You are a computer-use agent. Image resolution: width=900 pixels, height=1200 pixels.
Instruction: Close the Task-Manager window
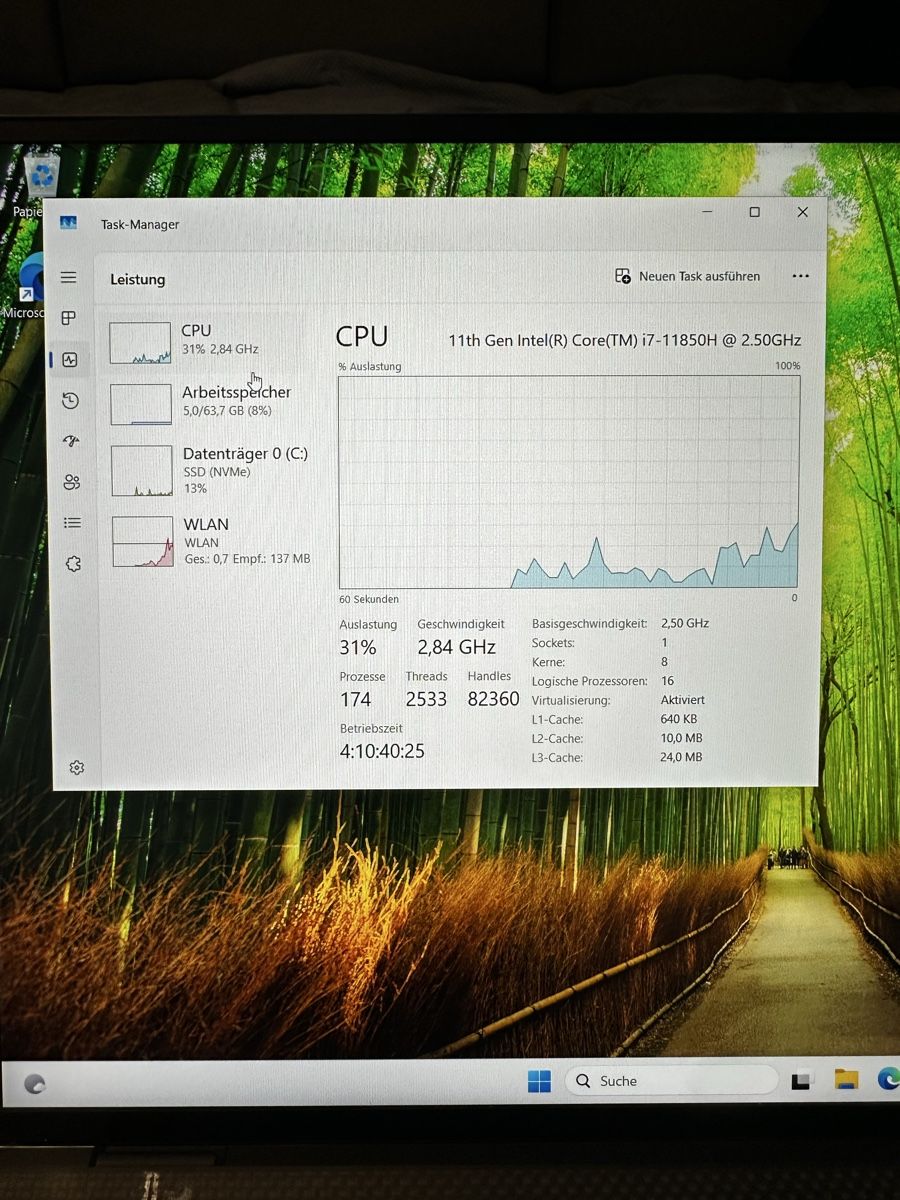(802, 212)
